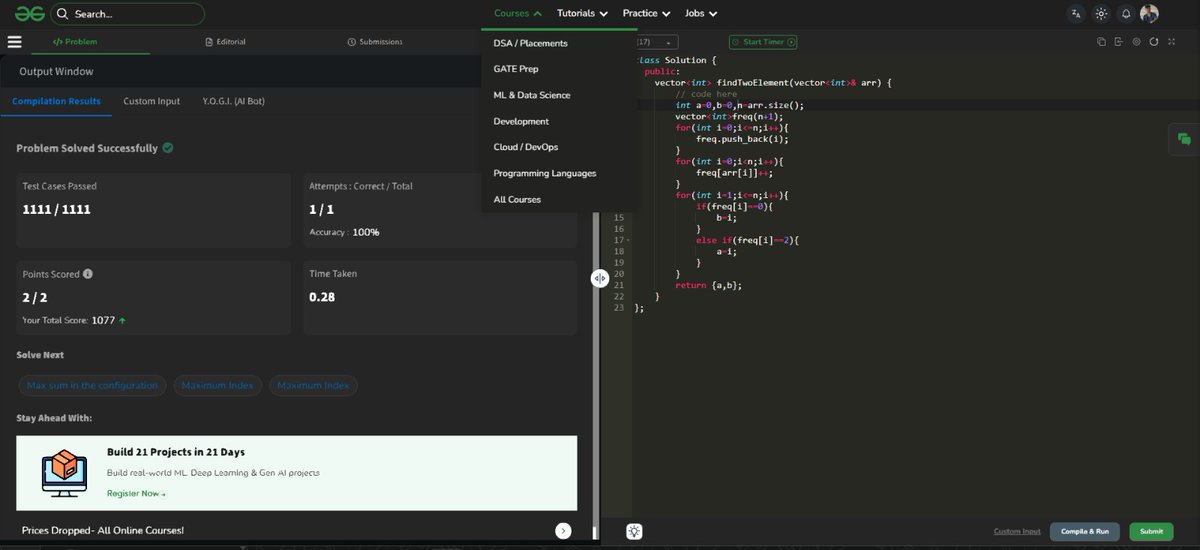Switch to the Editorial tab

[x=225, y=42]
